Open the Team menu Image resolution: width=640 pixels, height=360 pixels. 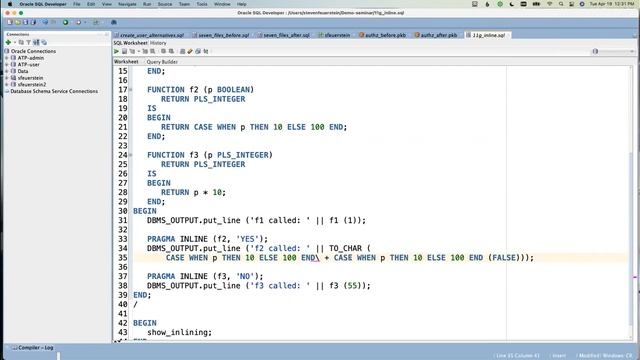(184, 4)
